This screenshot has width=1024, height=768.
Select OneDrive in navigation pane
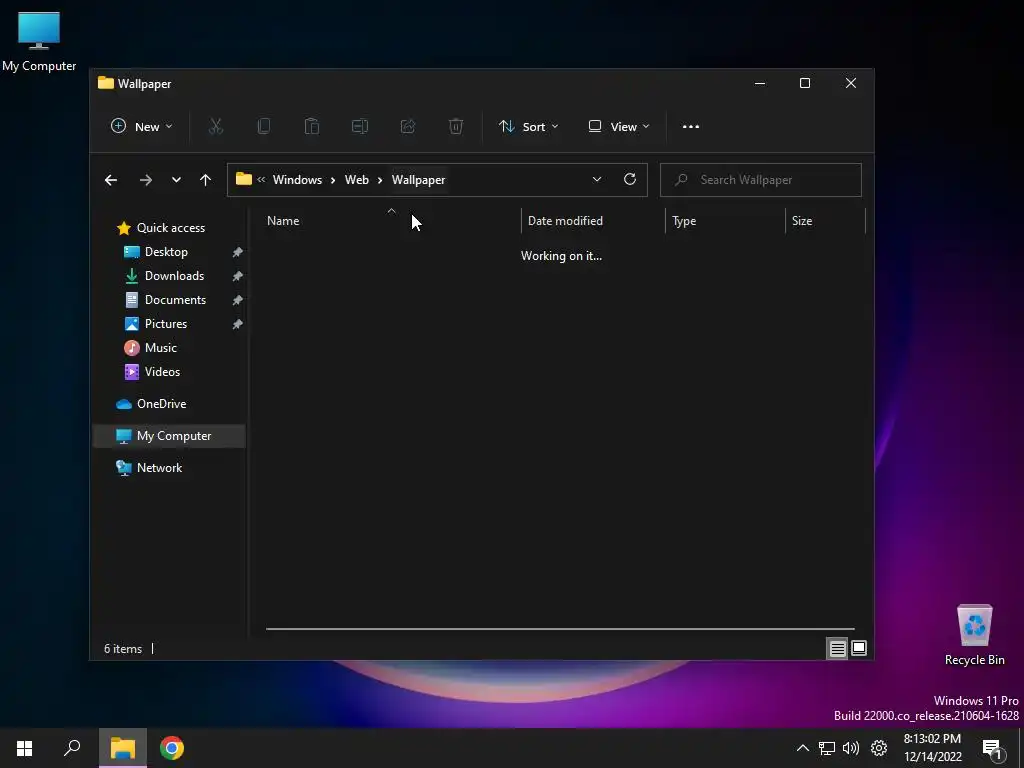161,404
